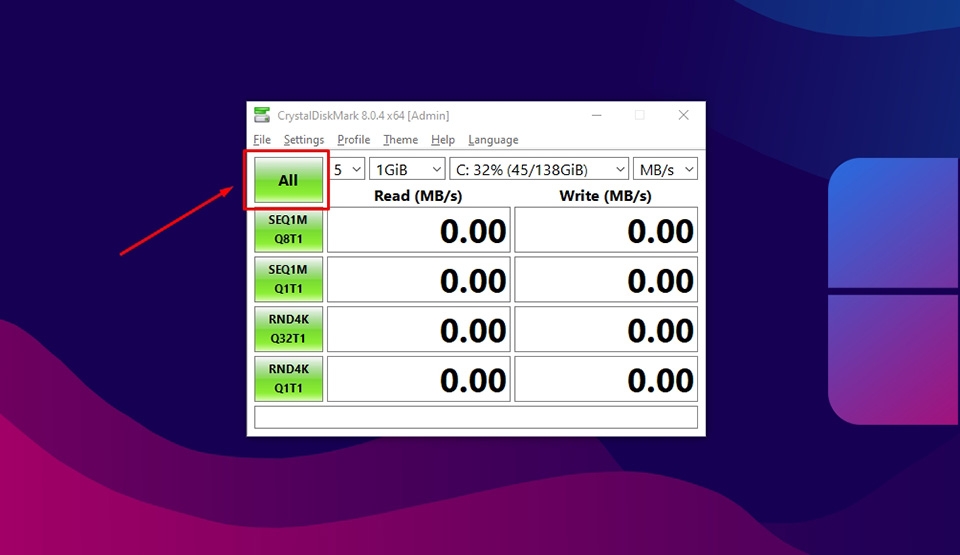Select the RND4K Q32T1 write result value

[x=606, y=329]
